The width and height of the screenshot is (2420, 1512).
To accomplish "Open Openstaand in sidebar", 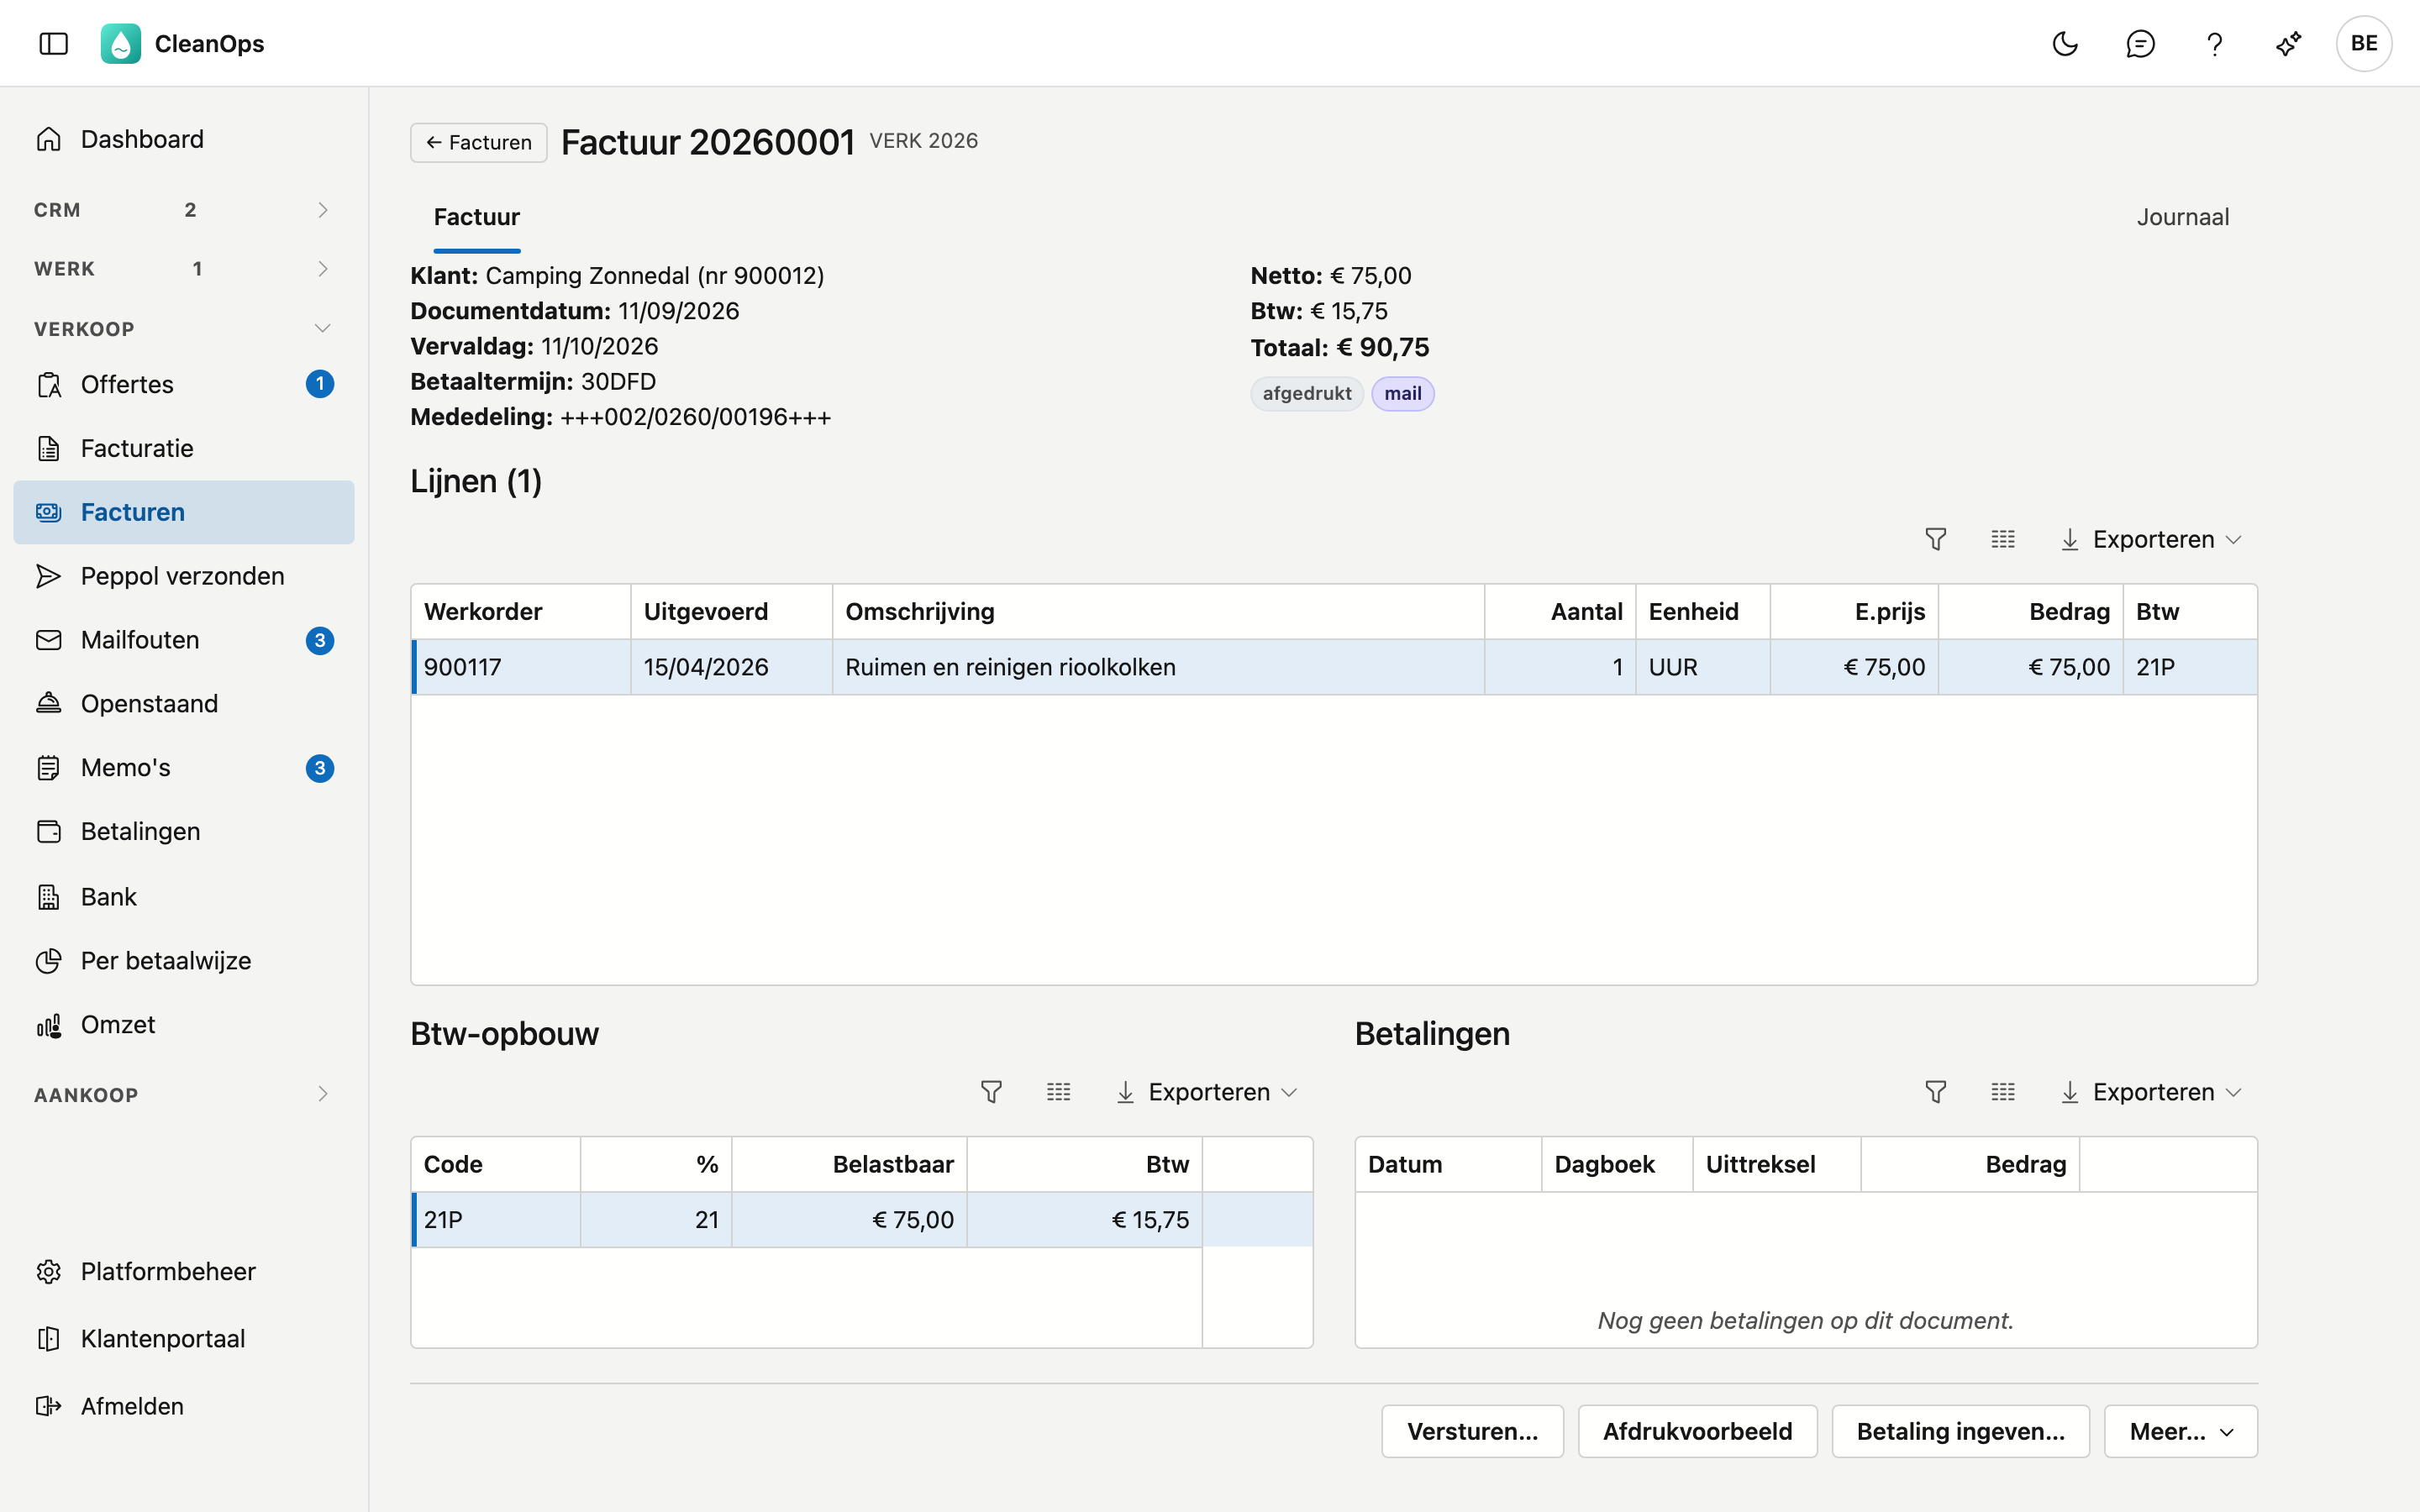I will (x=184, y=704).
